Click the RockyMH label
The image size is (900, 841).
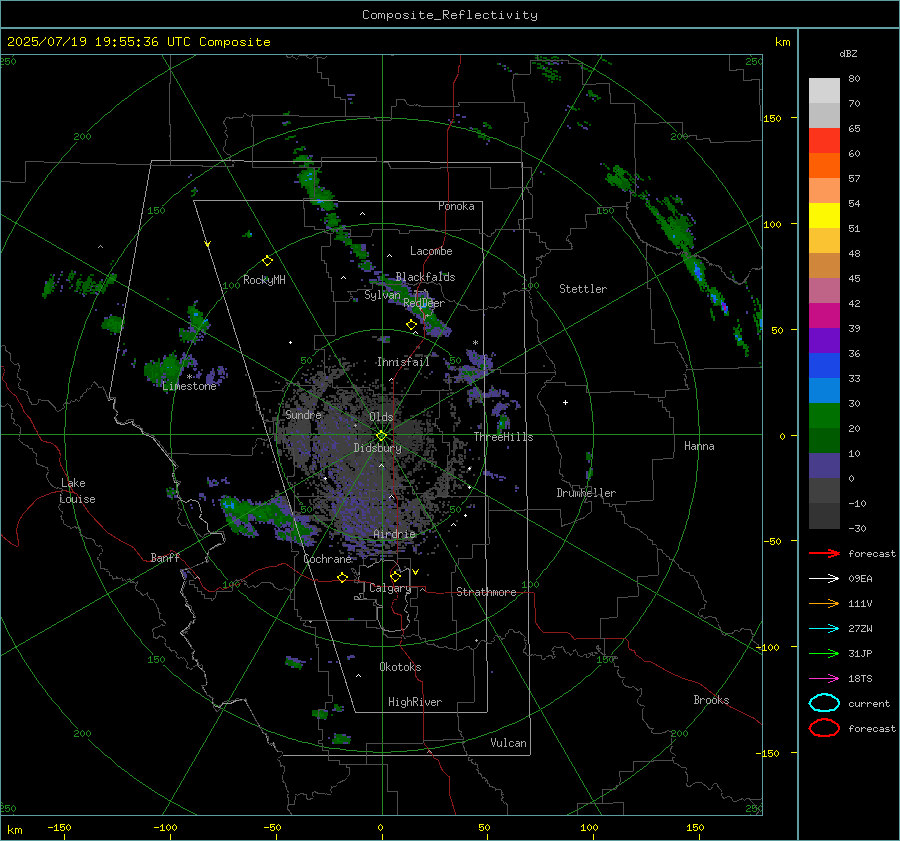pos(264,280)
